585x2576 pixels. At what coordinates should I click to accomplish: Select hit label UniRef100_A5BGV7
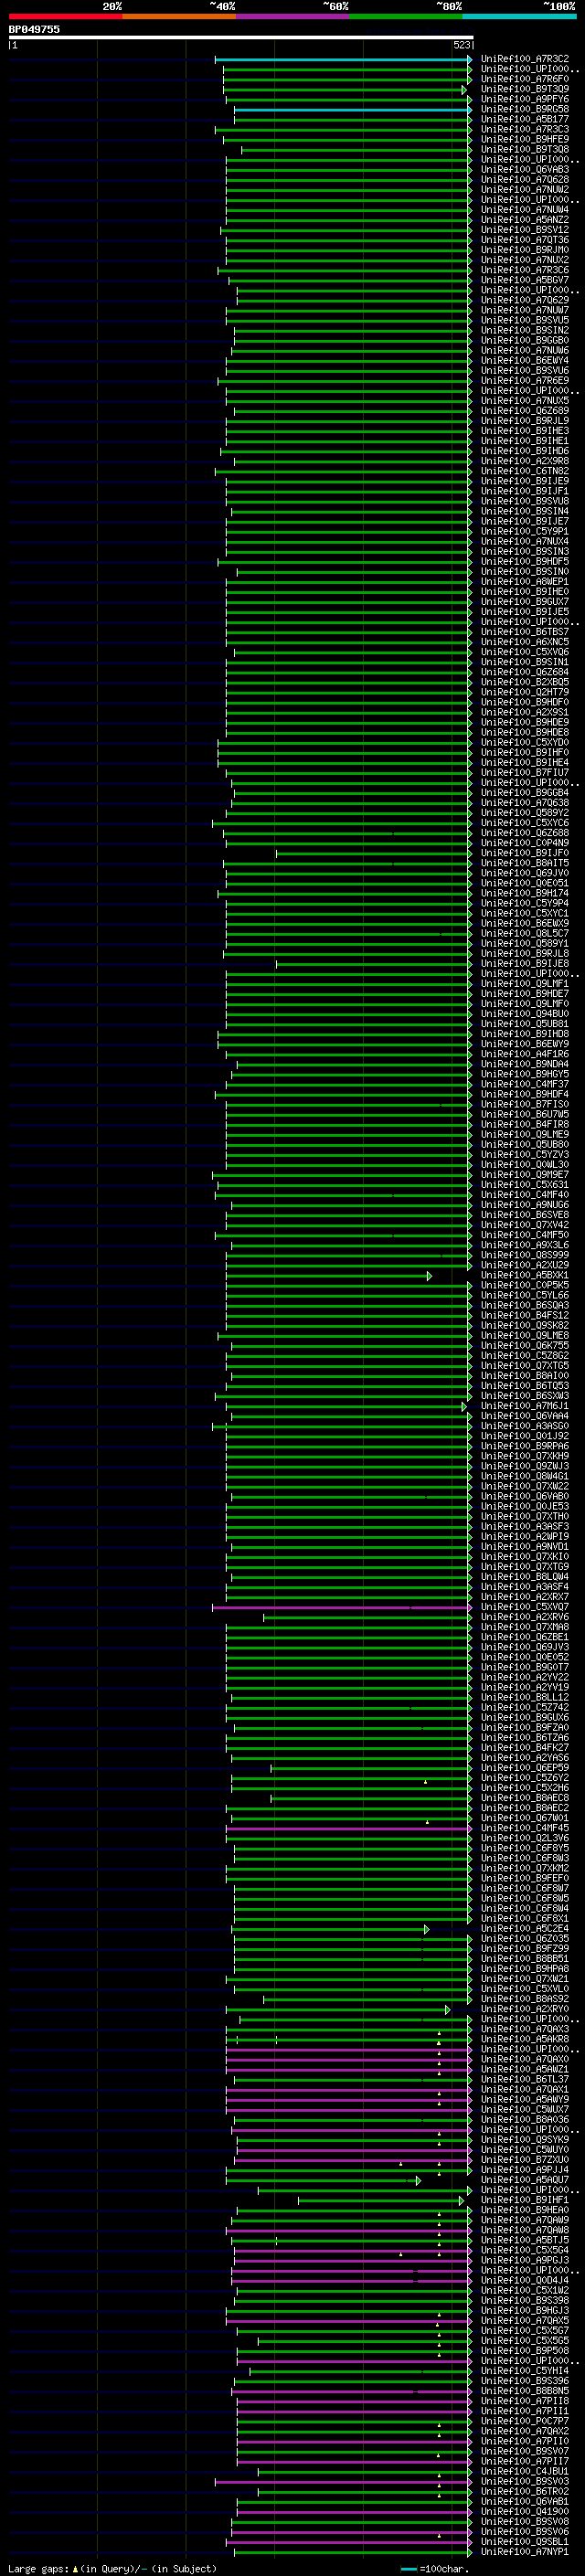pyautogui.click(x=525, y=280)
